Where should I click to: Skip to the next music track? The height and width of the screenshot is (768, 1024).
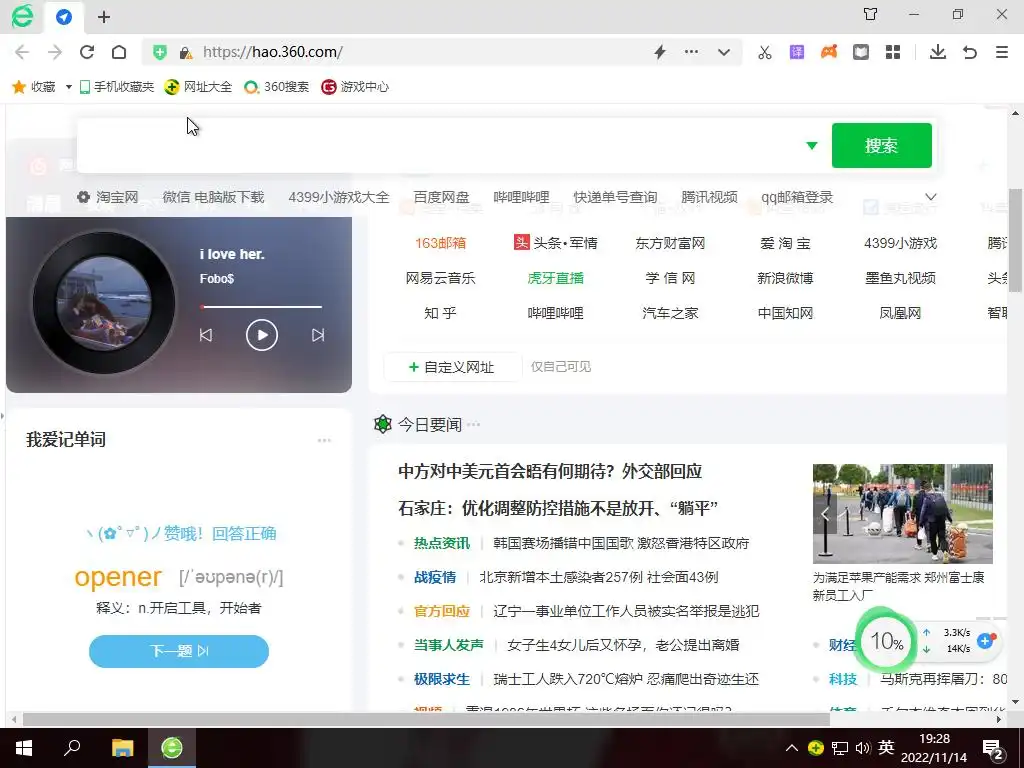click(x=318, y=335)
